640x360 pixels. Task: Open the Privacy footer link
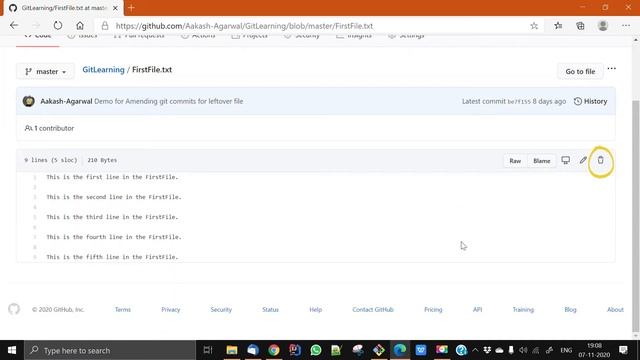tap(171, 309)
